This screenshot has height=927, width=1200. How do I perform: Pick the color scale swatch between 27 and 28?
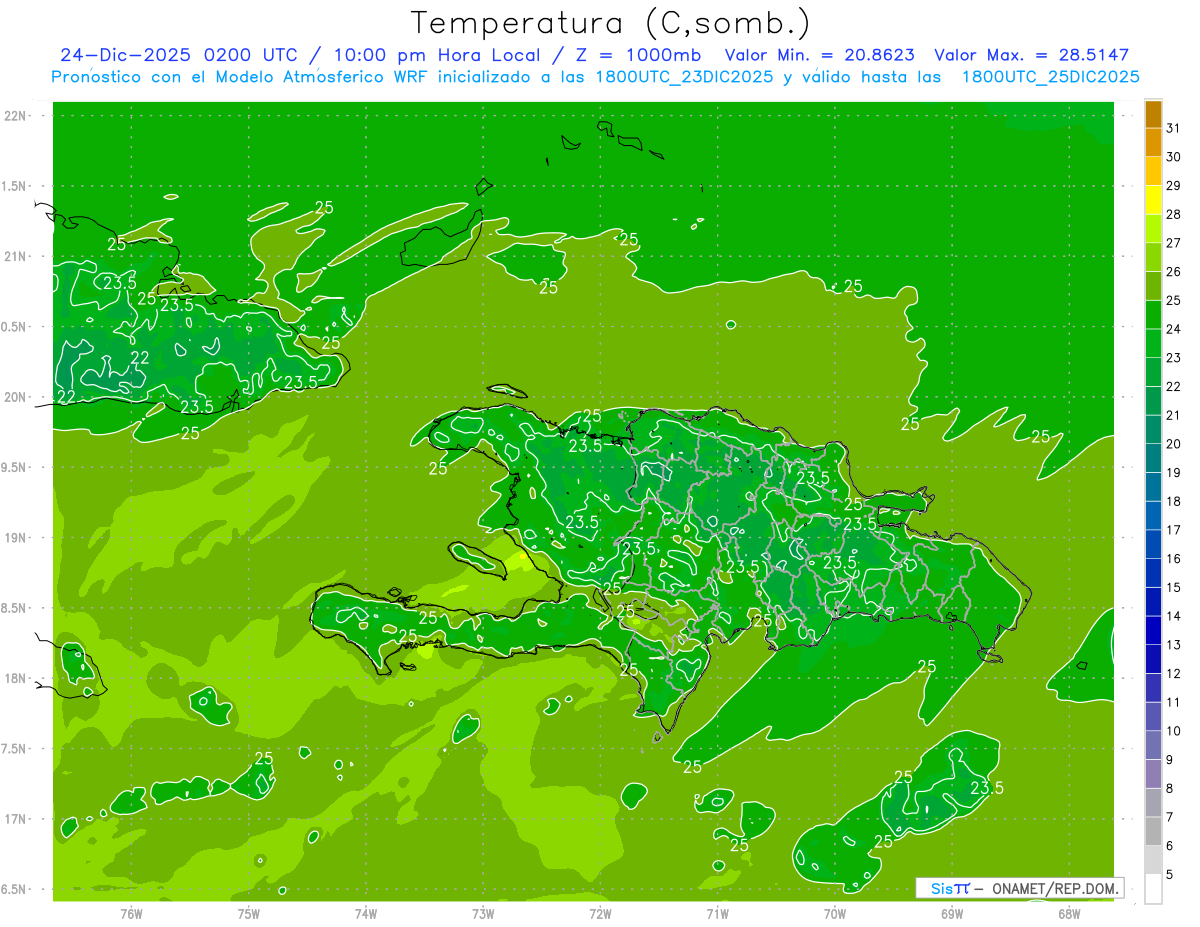(x=1153, y=228)
